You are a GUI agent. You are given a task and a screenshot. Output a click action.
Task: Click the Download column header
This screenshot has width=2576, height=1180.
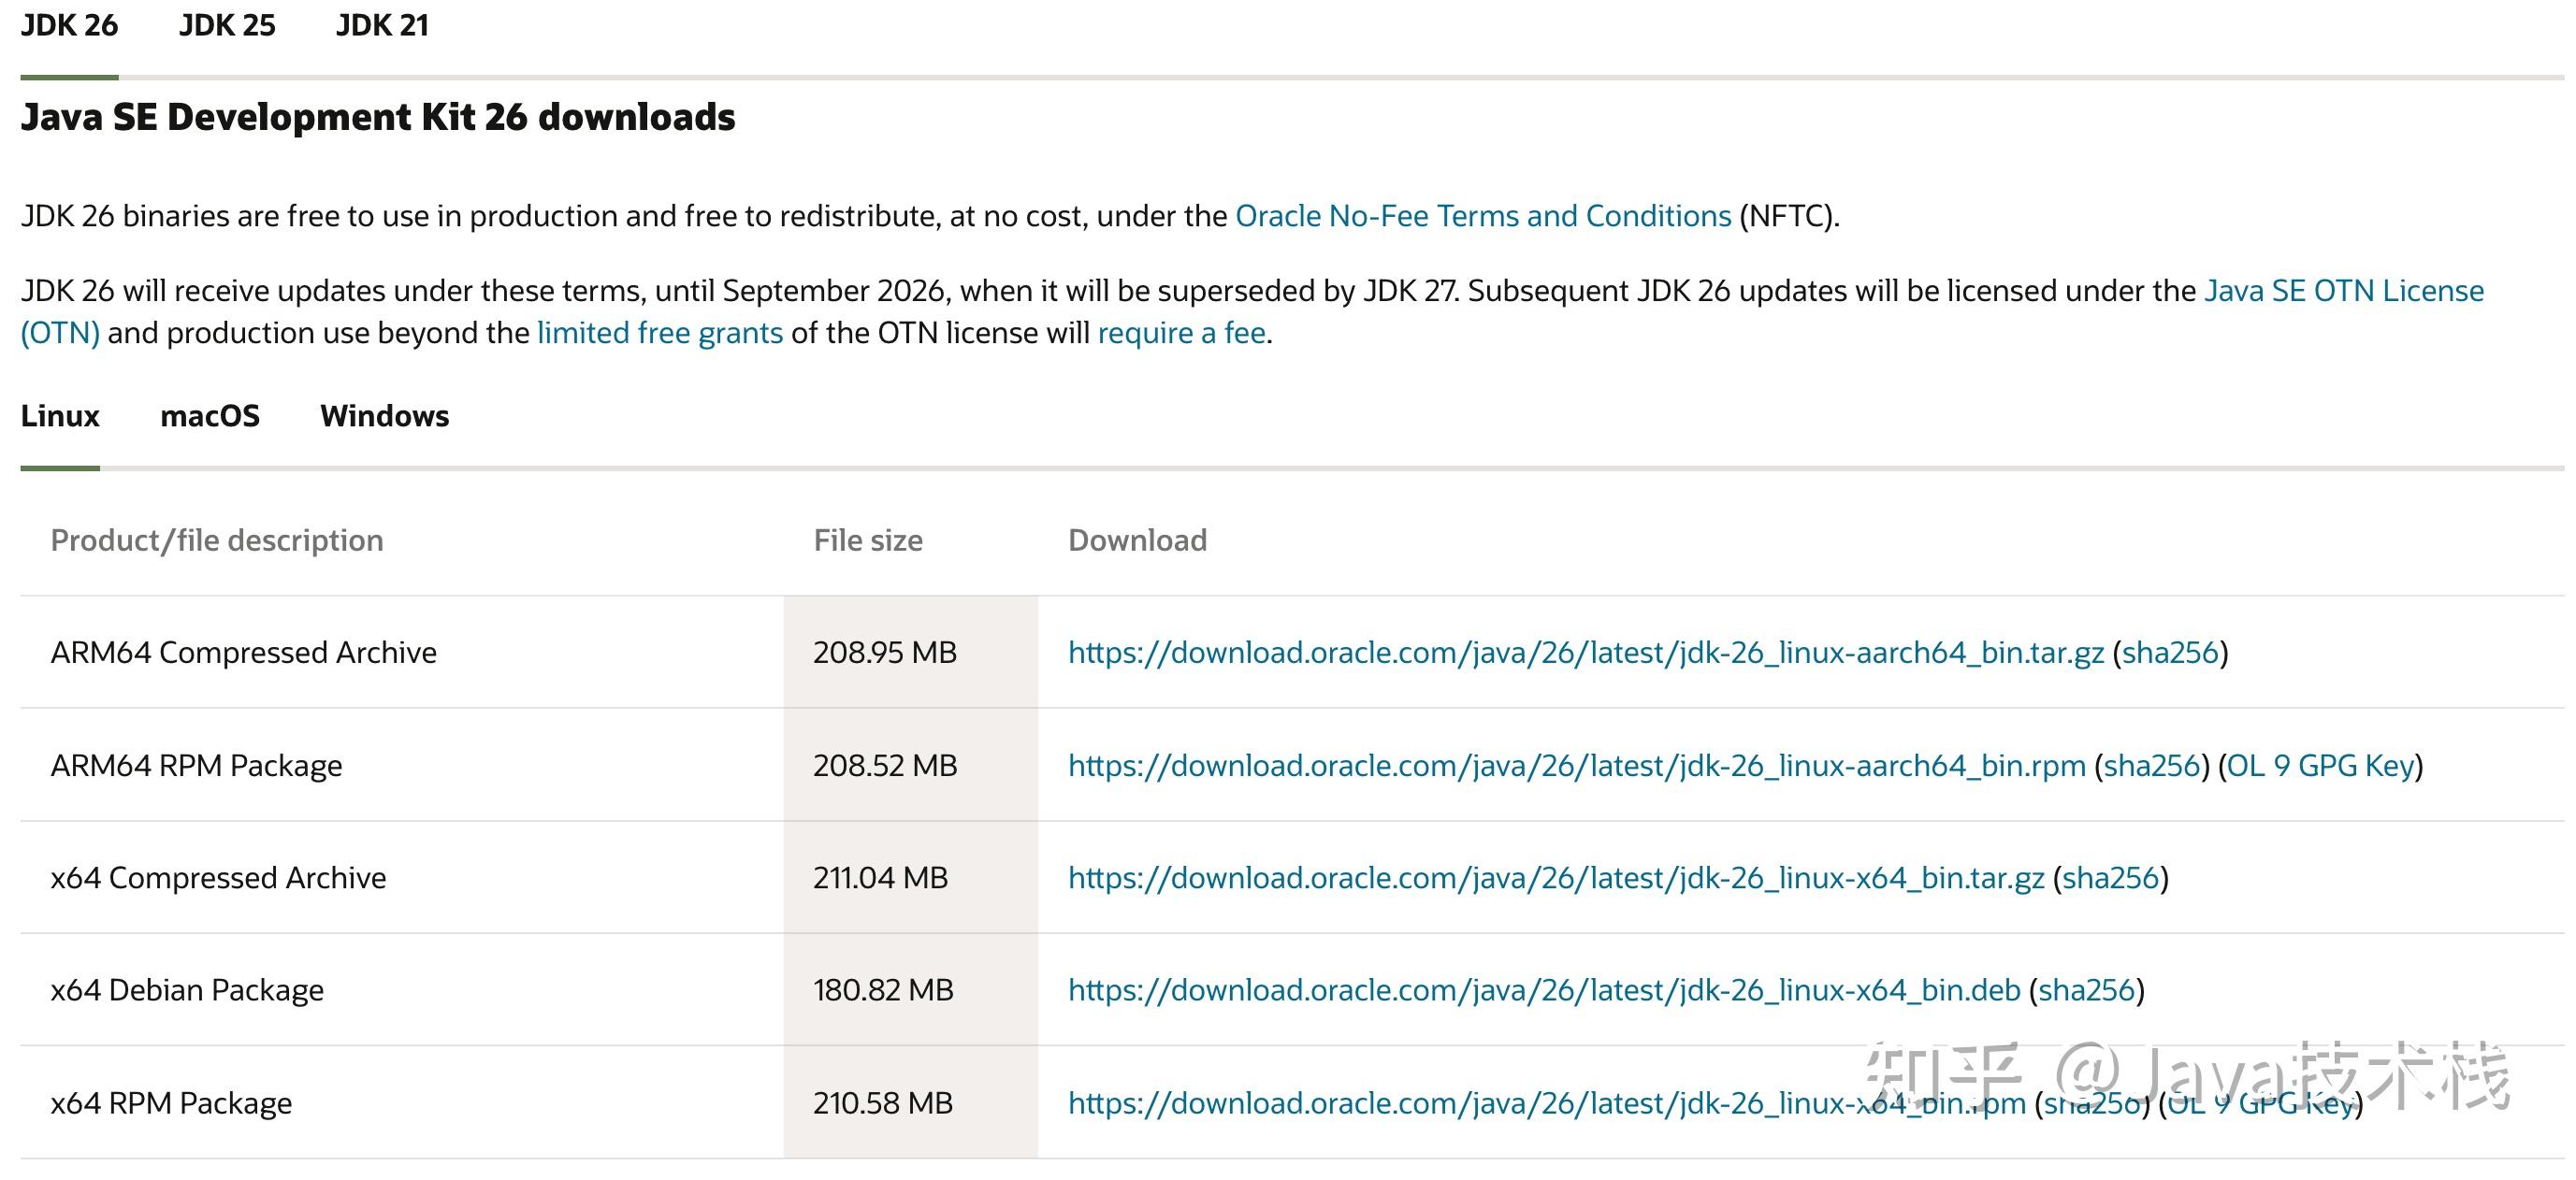click(1137, 541)
